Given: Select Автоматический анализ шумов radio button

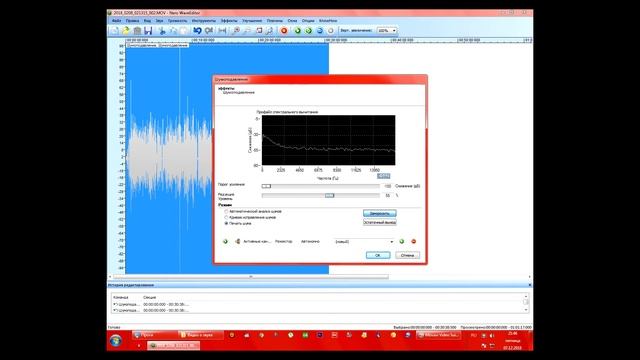Looking at the screenshot, I should tap(226, 212).
